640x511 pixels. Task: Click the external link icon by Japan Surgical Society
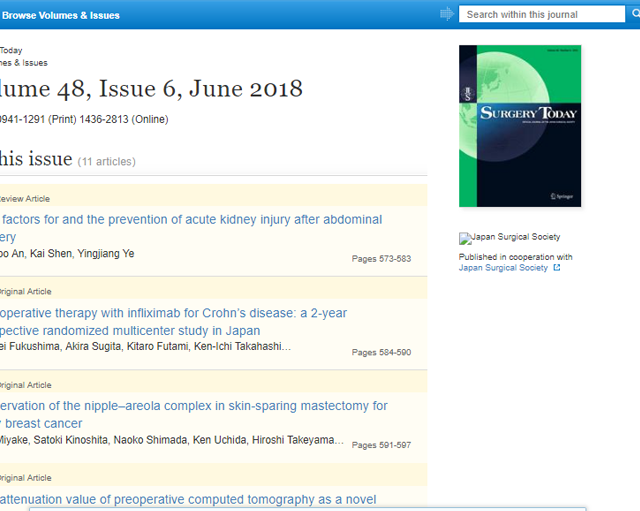557,268
